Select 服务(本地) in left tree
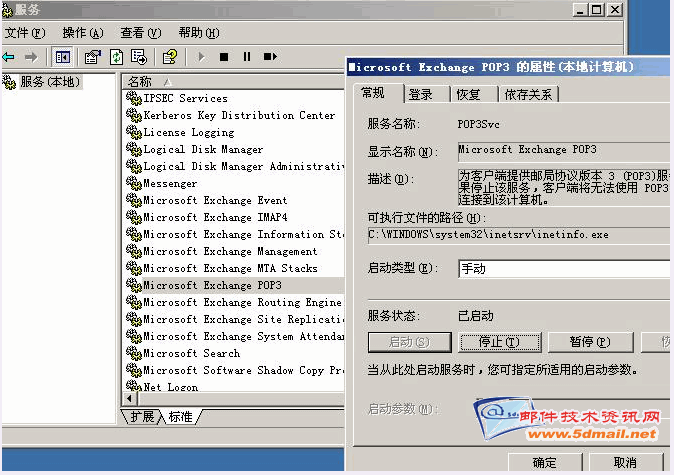The image size is (674, 475). [x=46, y=81]
